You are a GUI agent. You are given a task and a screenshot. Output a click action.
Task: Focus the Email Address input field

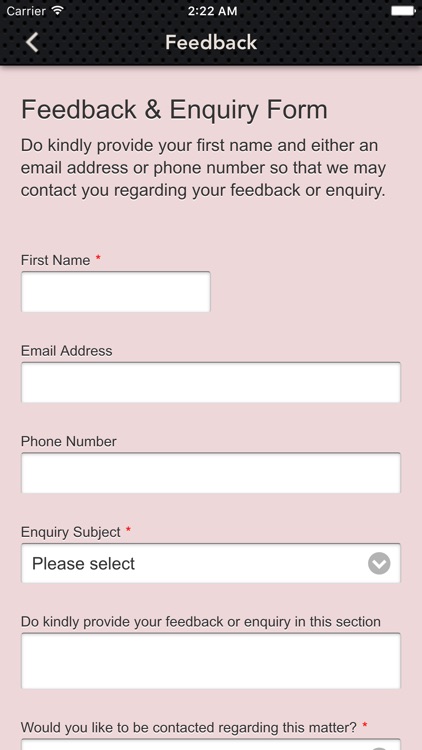211,382
